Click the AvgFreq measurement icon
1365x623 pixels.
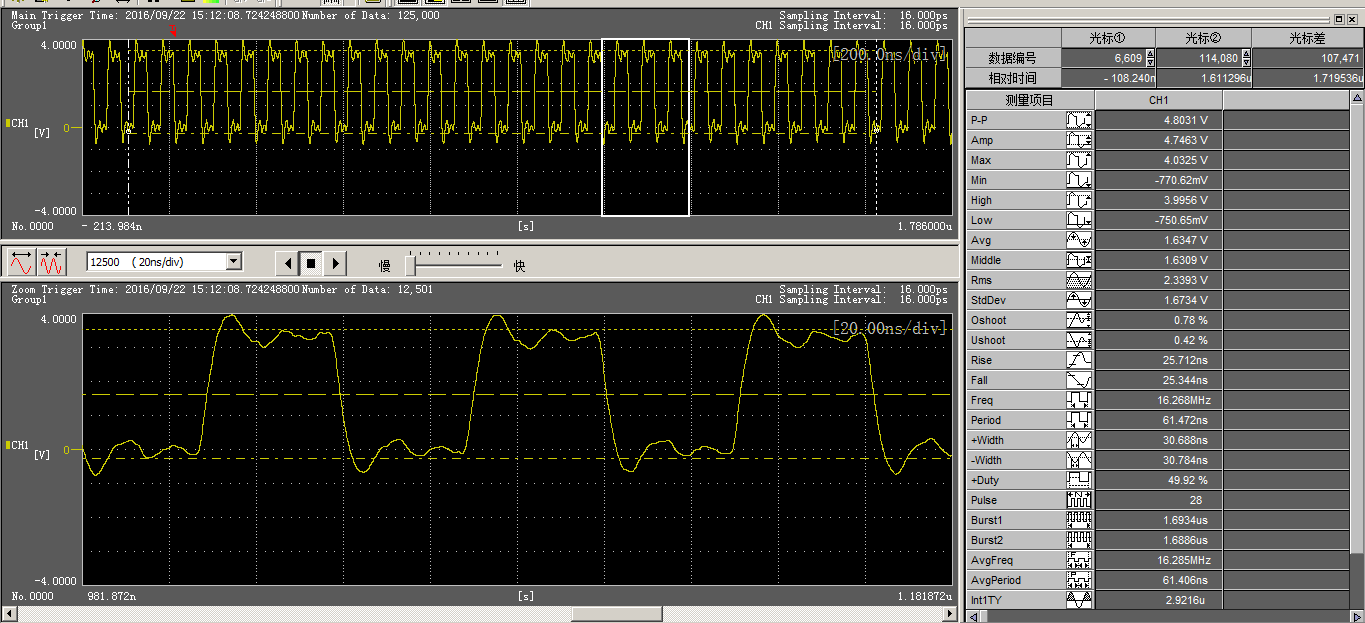1079,560
